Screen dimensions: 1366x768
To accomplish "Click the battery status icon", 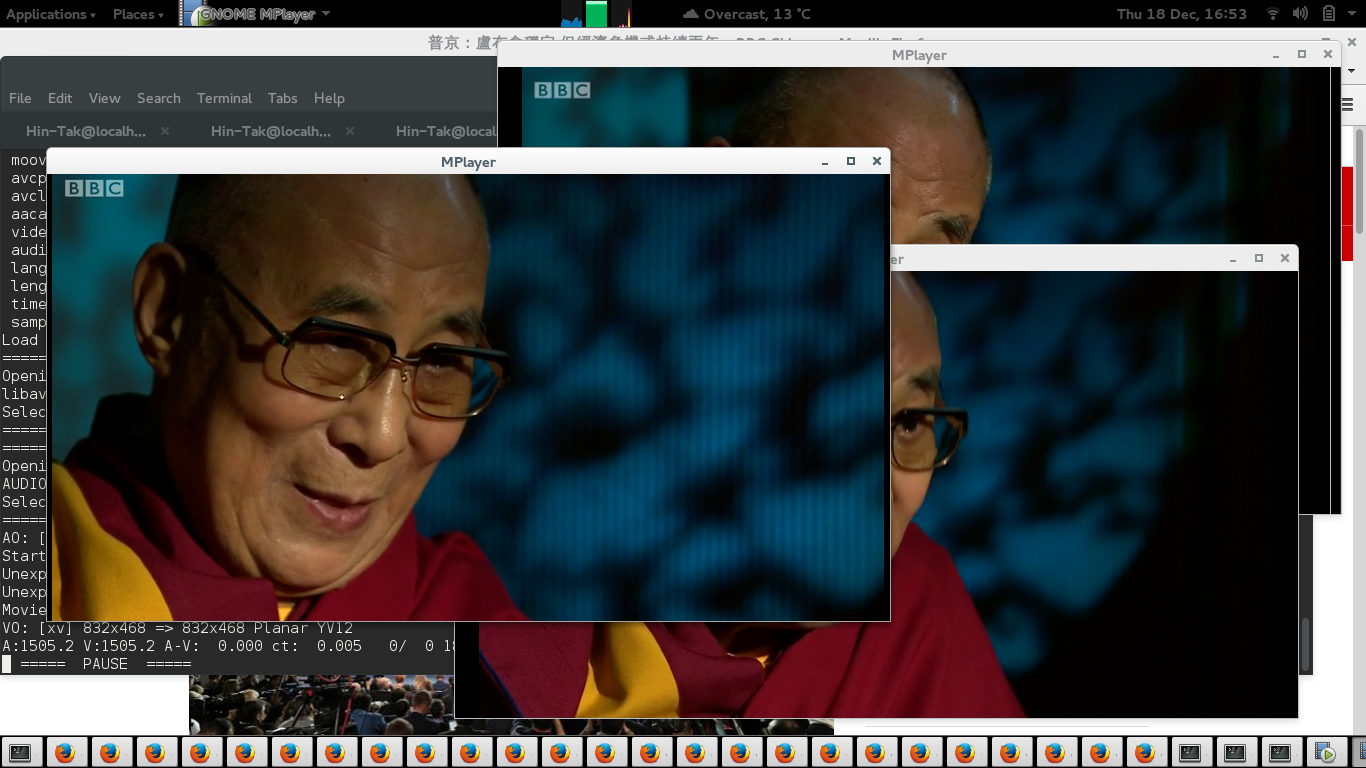I will pos(1329,14).
